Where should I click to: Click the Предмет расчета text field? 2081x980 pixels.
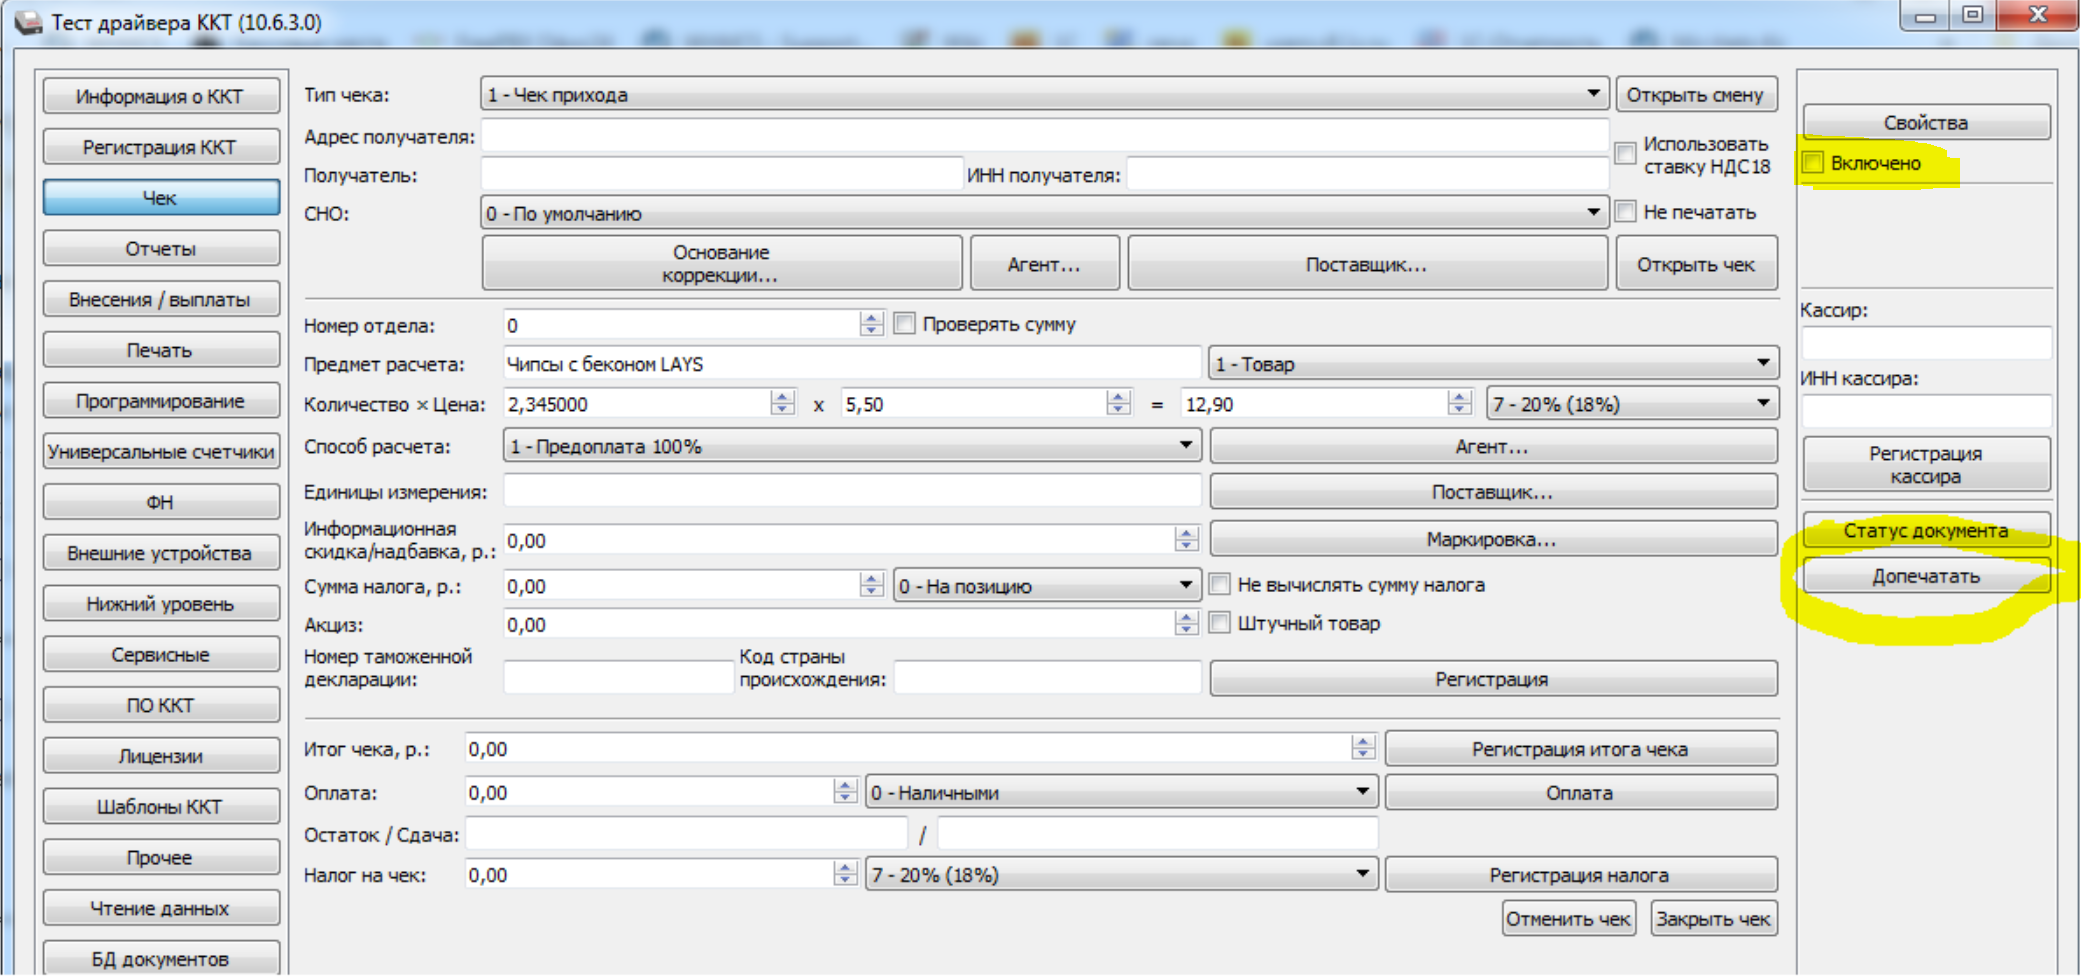[850, 364]
